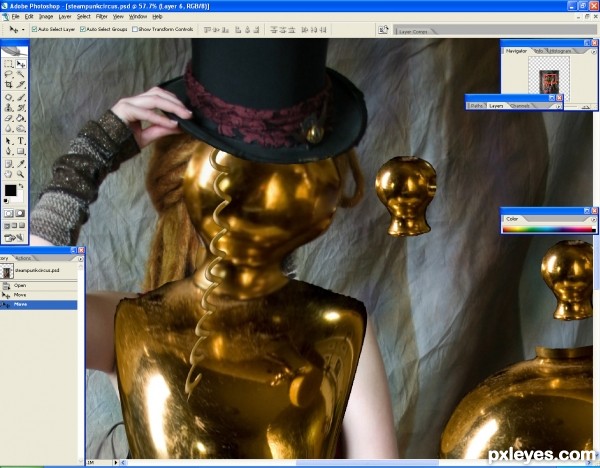Viewport: 600px width, 468px height.
Task: Open the Select menu
Action: click(x=83, y=16)
